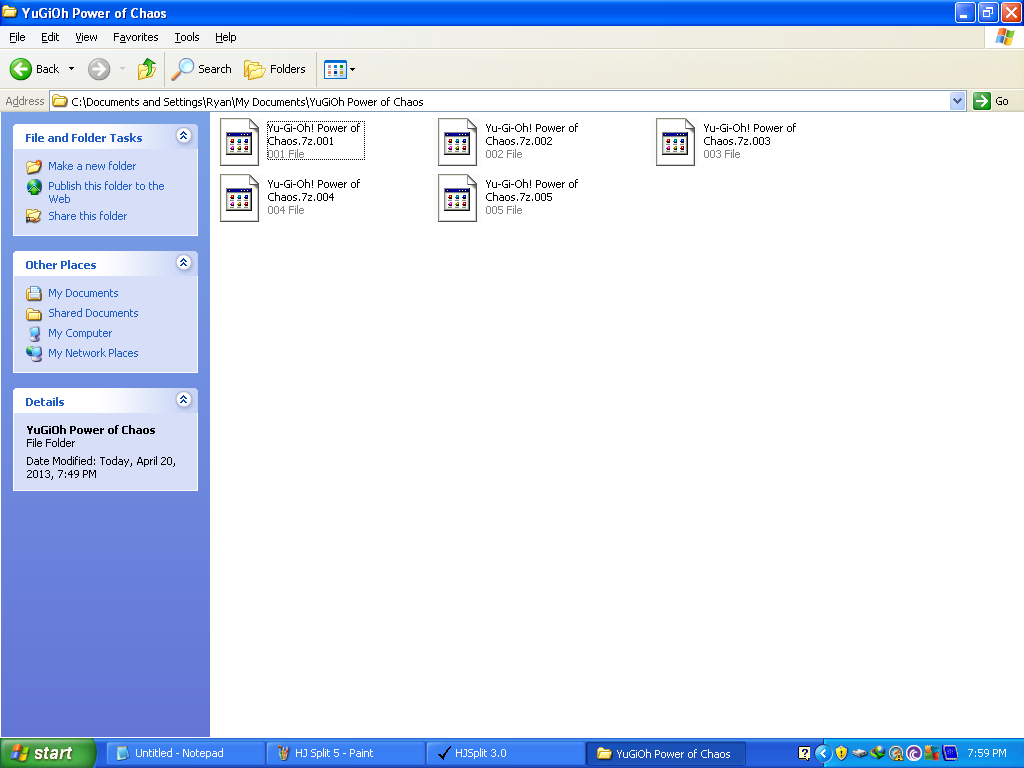This screenshot has width=1024, height=768.
Task: Click the compass warning tray icon
Action: pos(896,754)
